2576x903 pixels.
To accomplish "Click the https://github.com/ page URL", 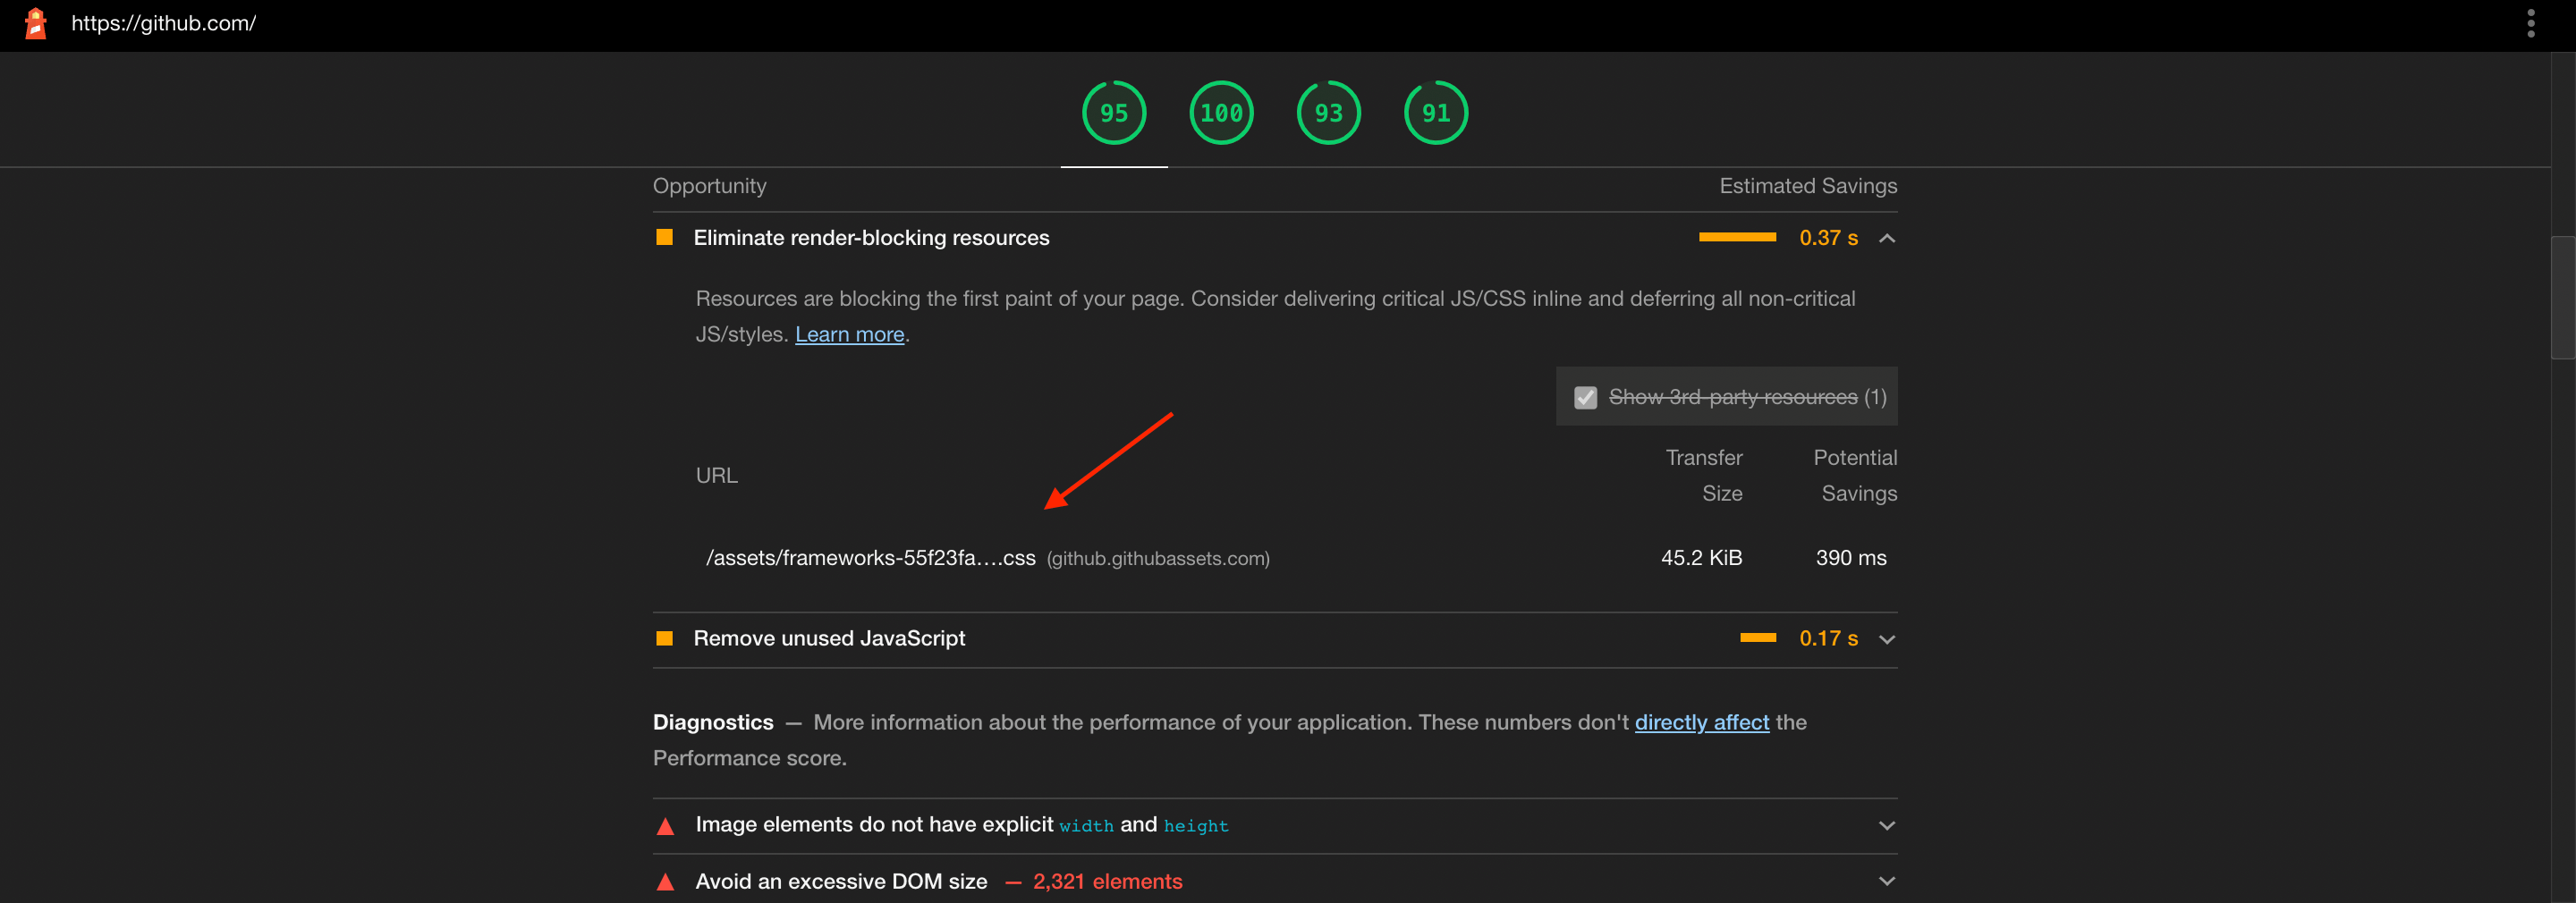I will (x=163, y=23).
